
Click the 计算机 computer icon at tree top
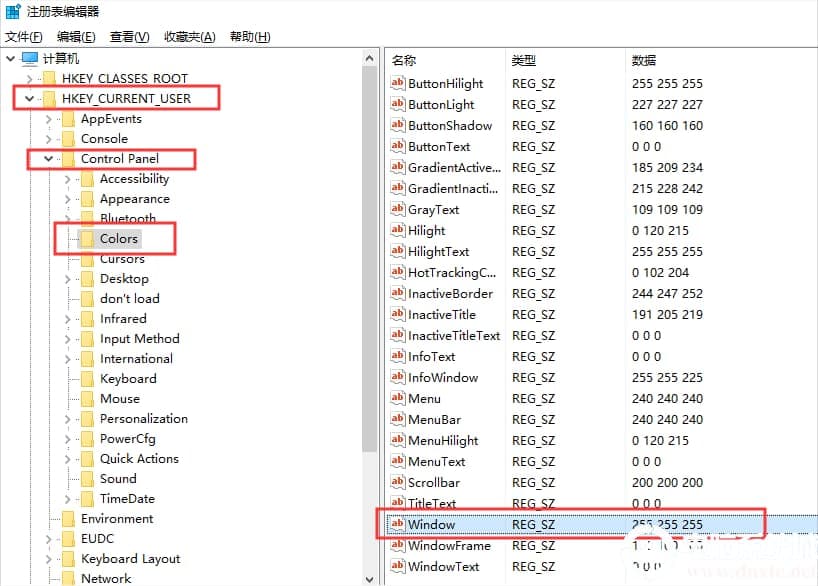[30, 58]
